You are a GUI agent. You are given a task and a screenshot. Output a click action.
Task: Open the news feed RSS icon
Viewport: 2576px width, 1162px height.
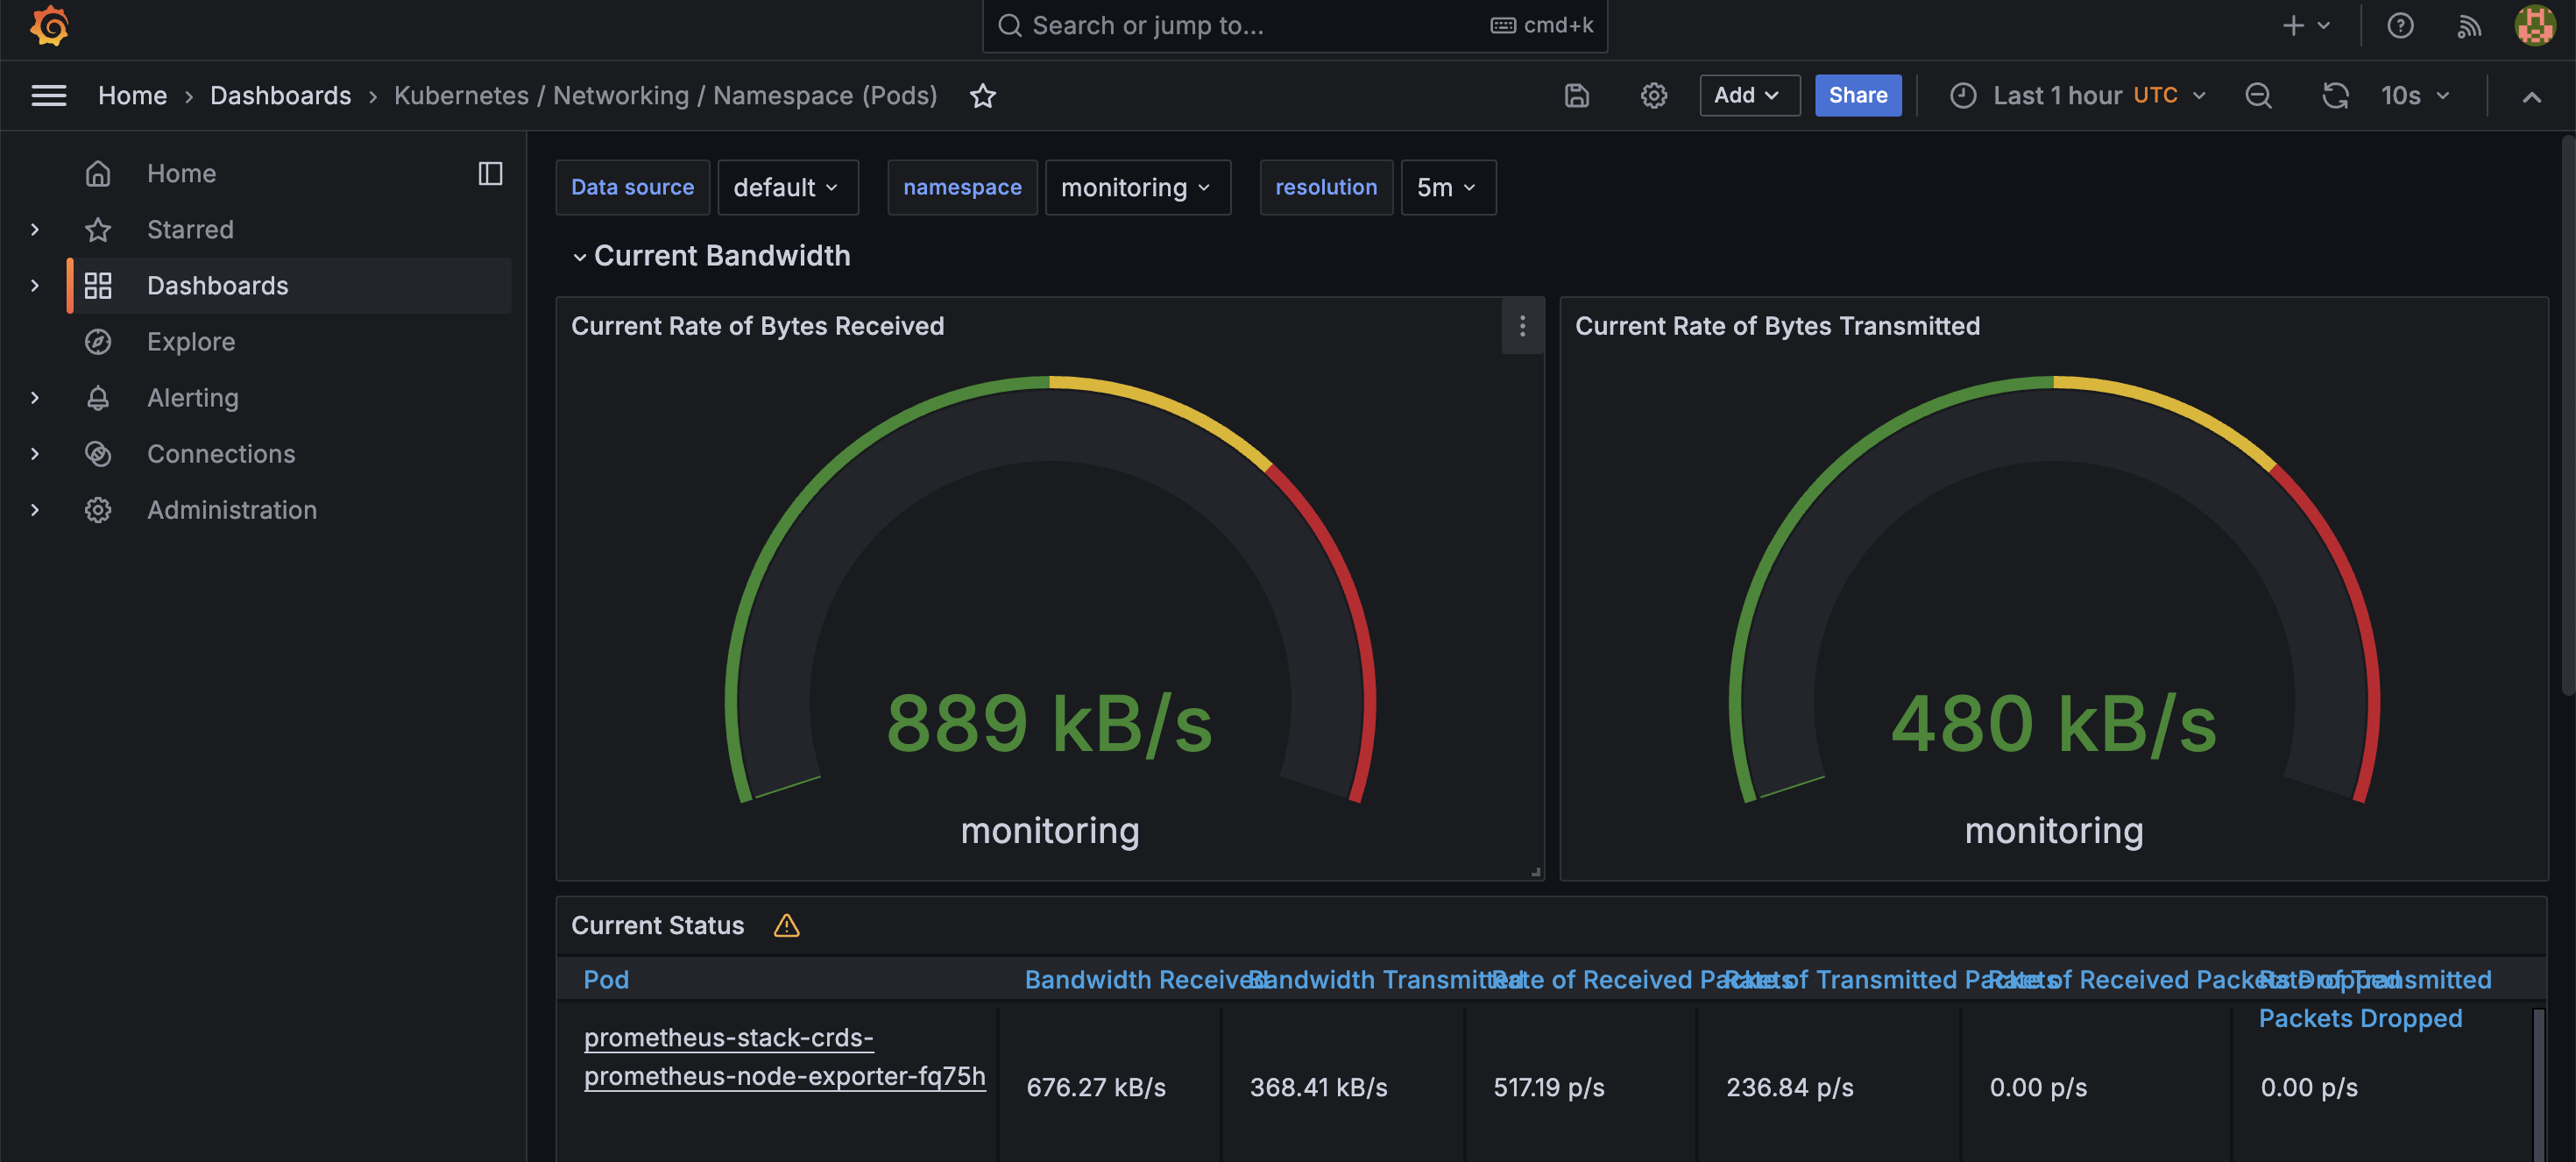pos(2468,26)
